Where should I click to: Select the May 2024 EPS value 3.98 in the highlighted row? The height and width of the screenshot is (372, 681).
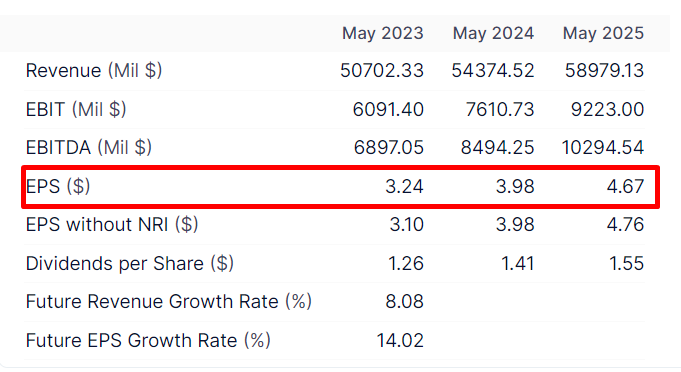(515, 187)
